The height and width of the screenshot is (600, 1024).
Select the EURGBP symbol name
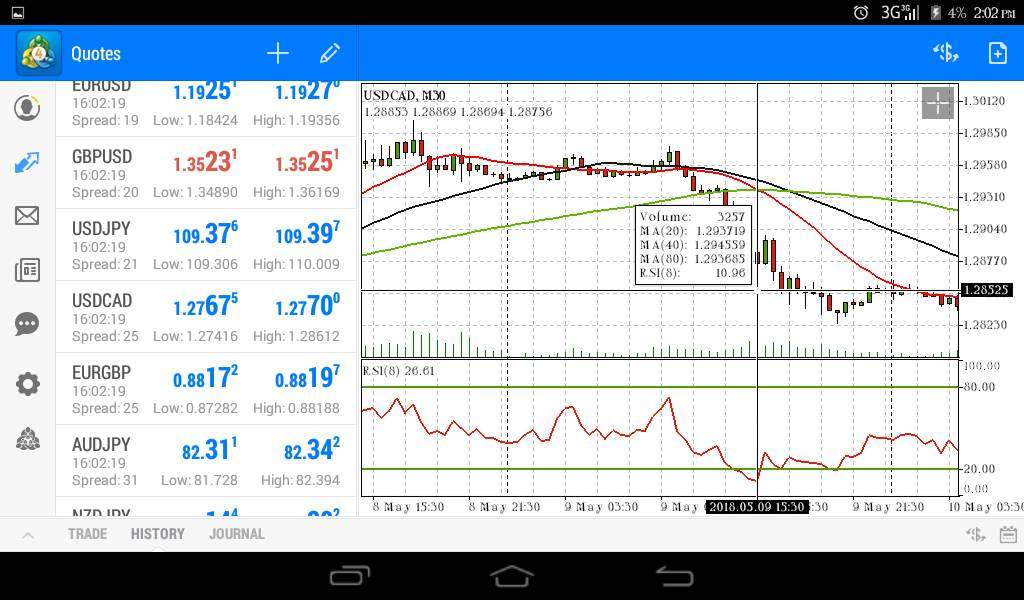click(101, 372)
